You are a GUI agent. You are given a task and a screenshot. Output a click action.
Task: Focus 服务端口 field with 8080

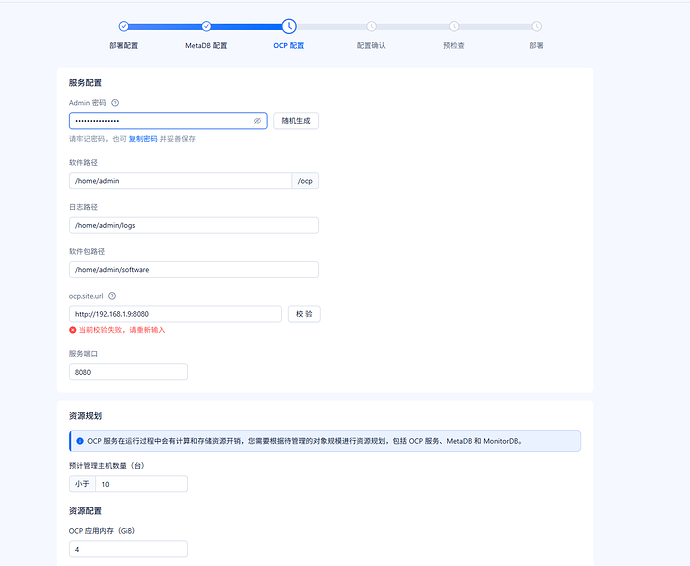tap(128, 372)
